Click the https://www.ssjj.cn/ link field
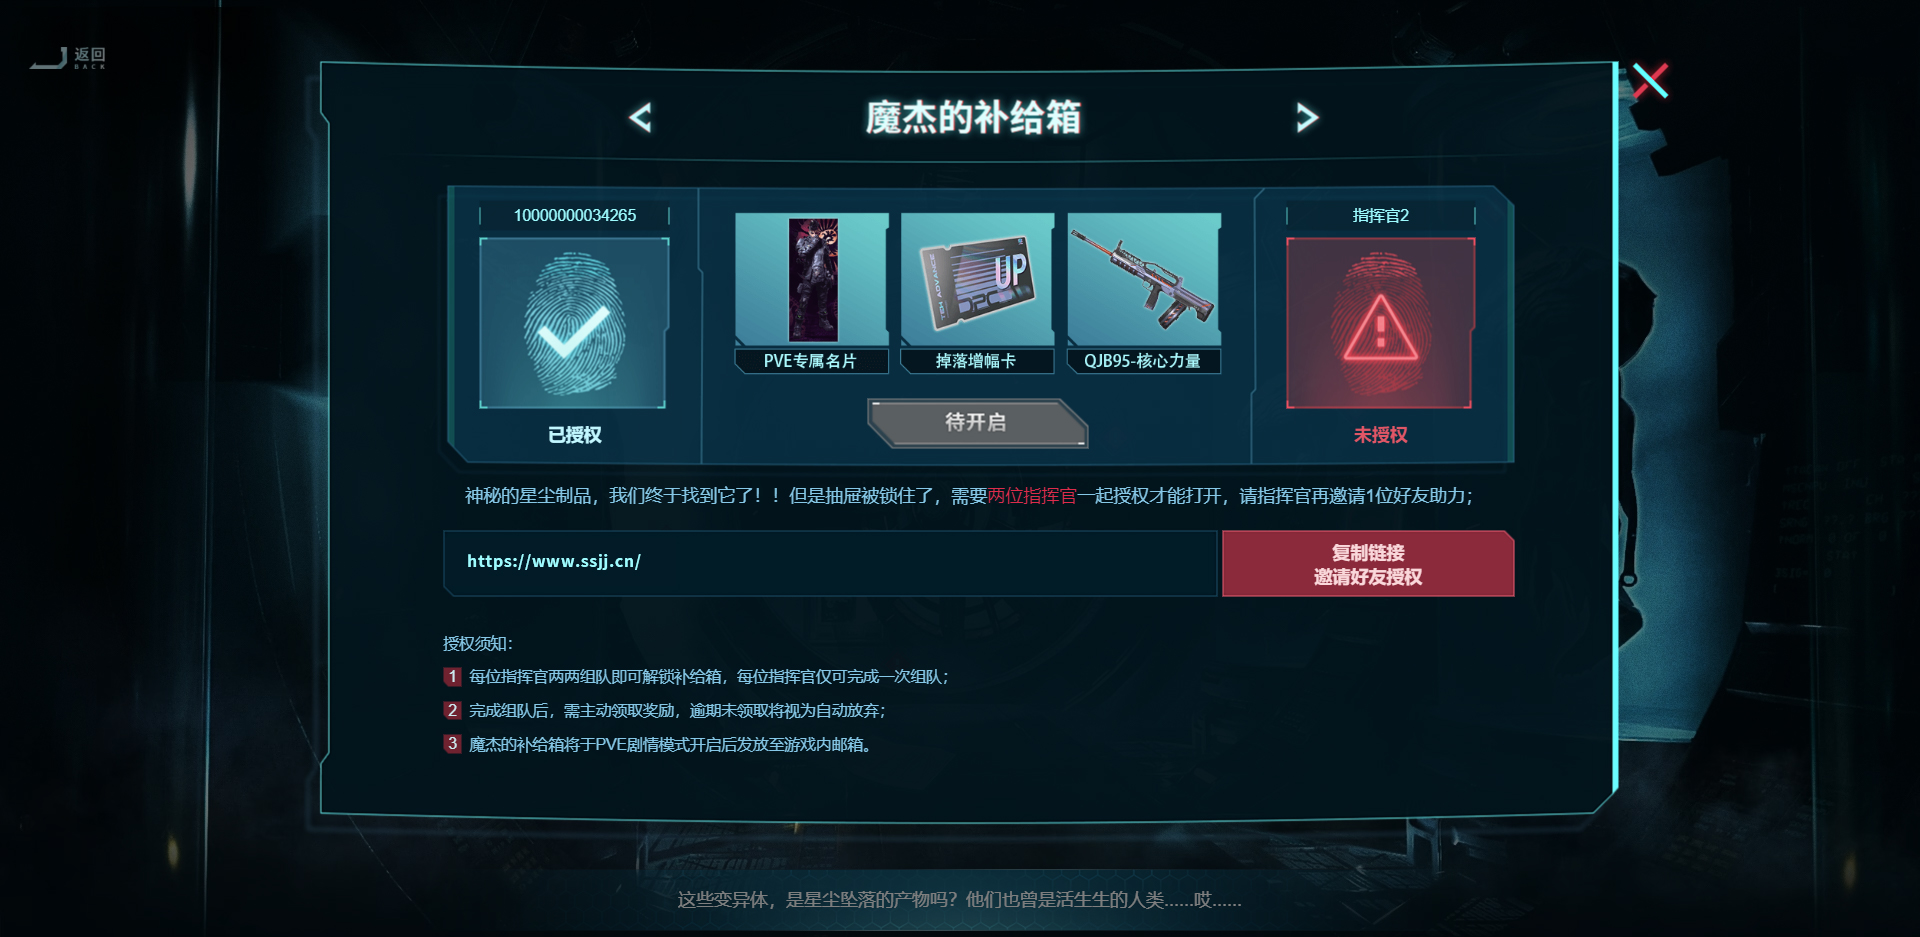This screenshot has height=937, width=1920. point(830,563)
